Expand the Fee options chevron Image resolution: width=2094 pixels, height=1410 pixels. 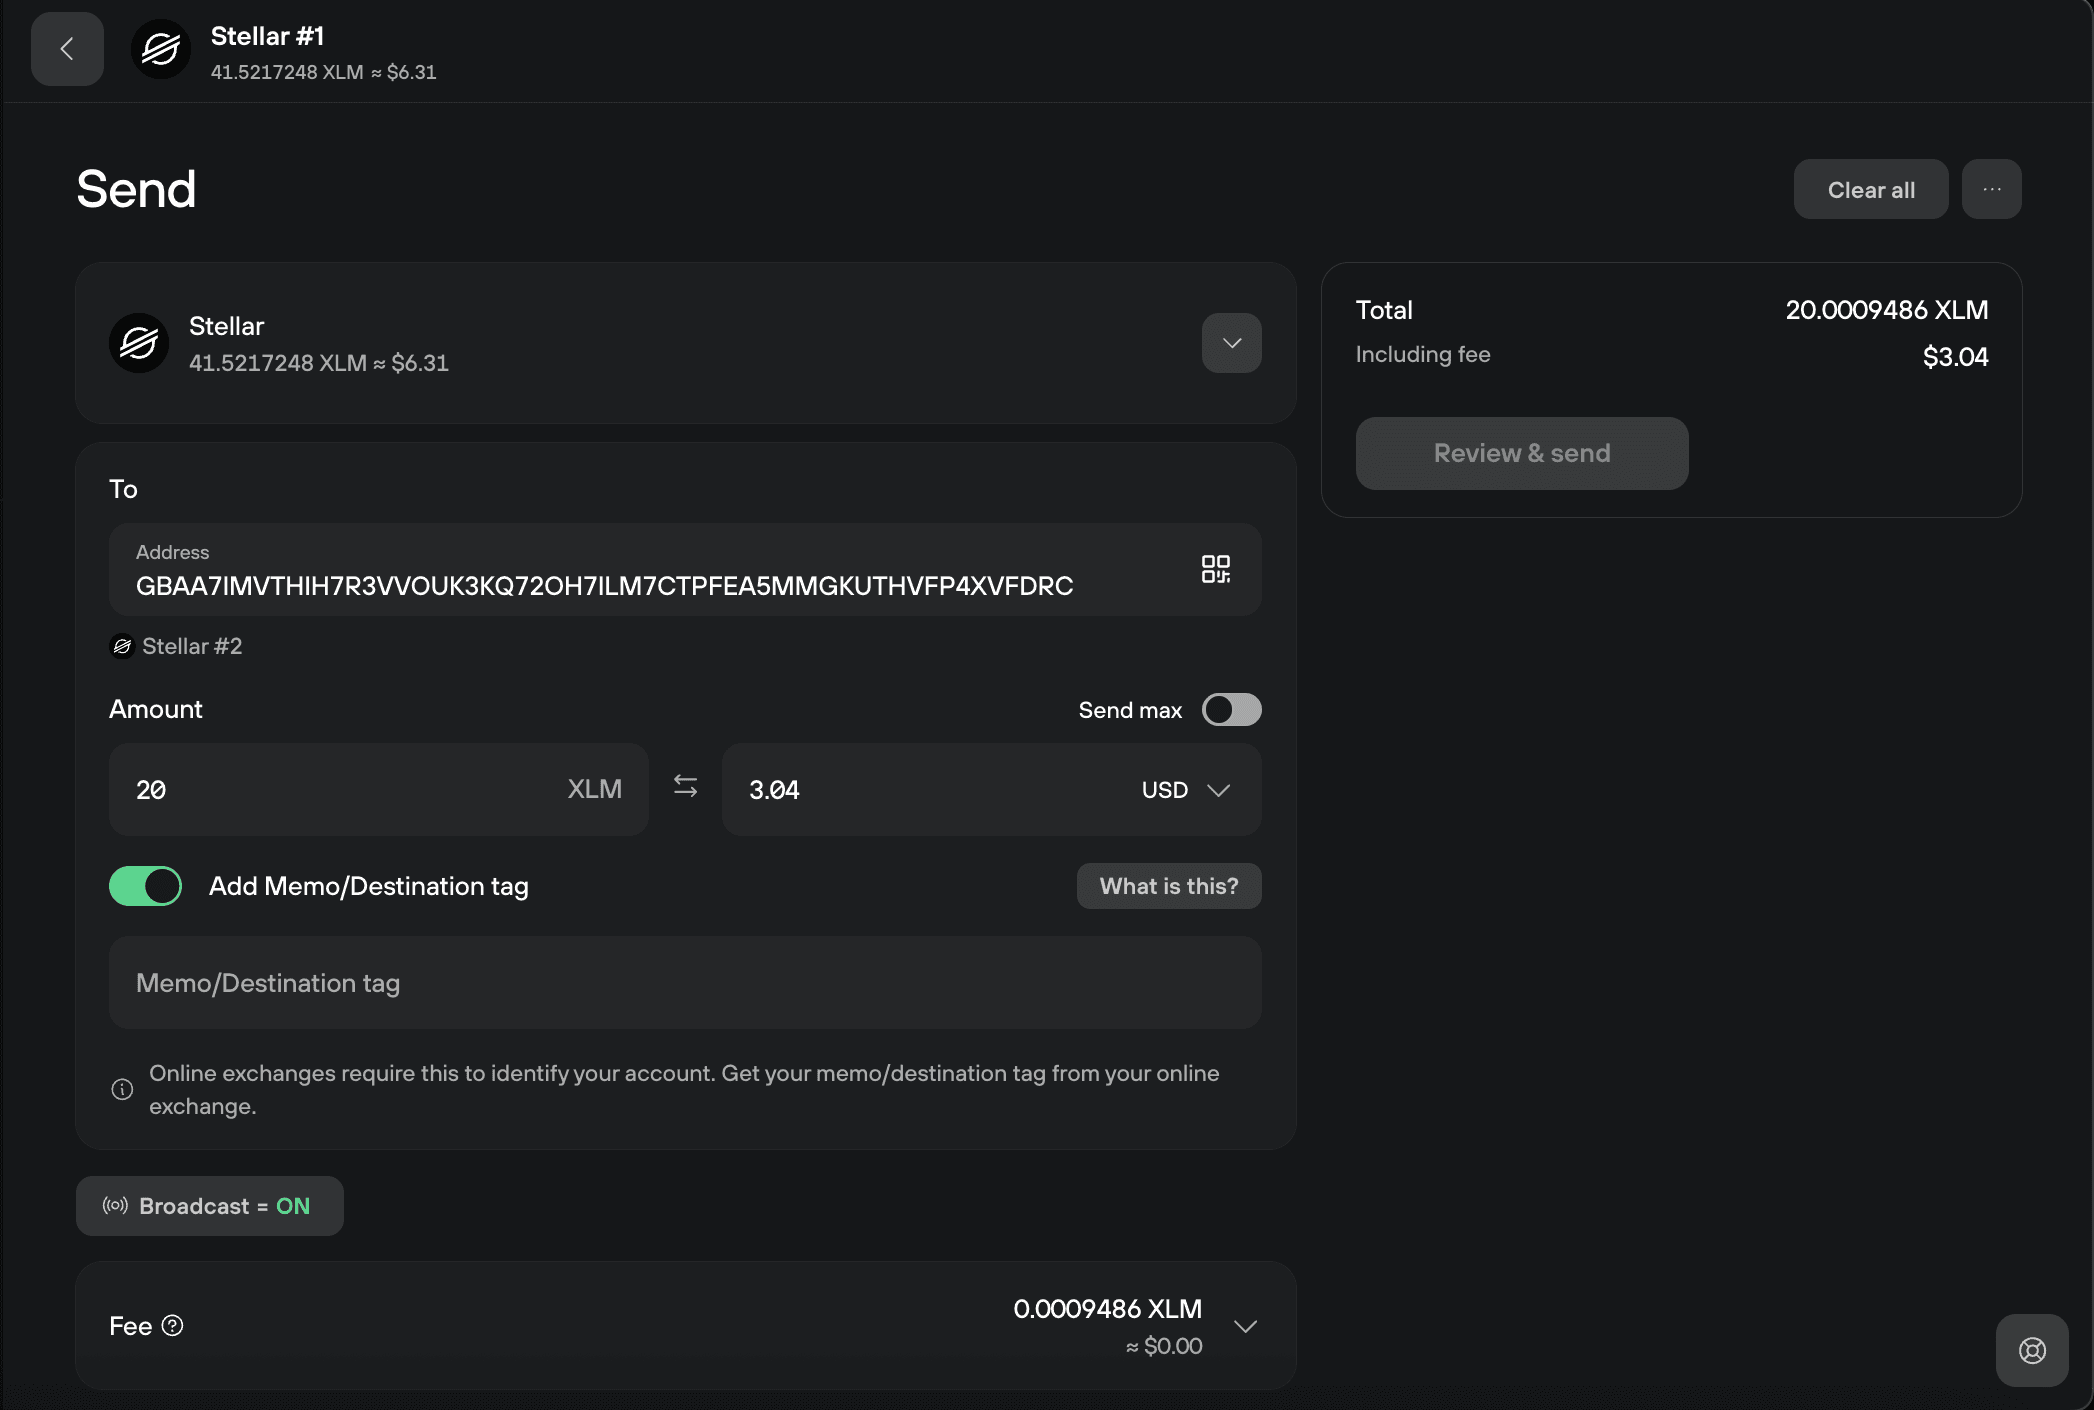pyautogui.click(x=1245, y=1326)
